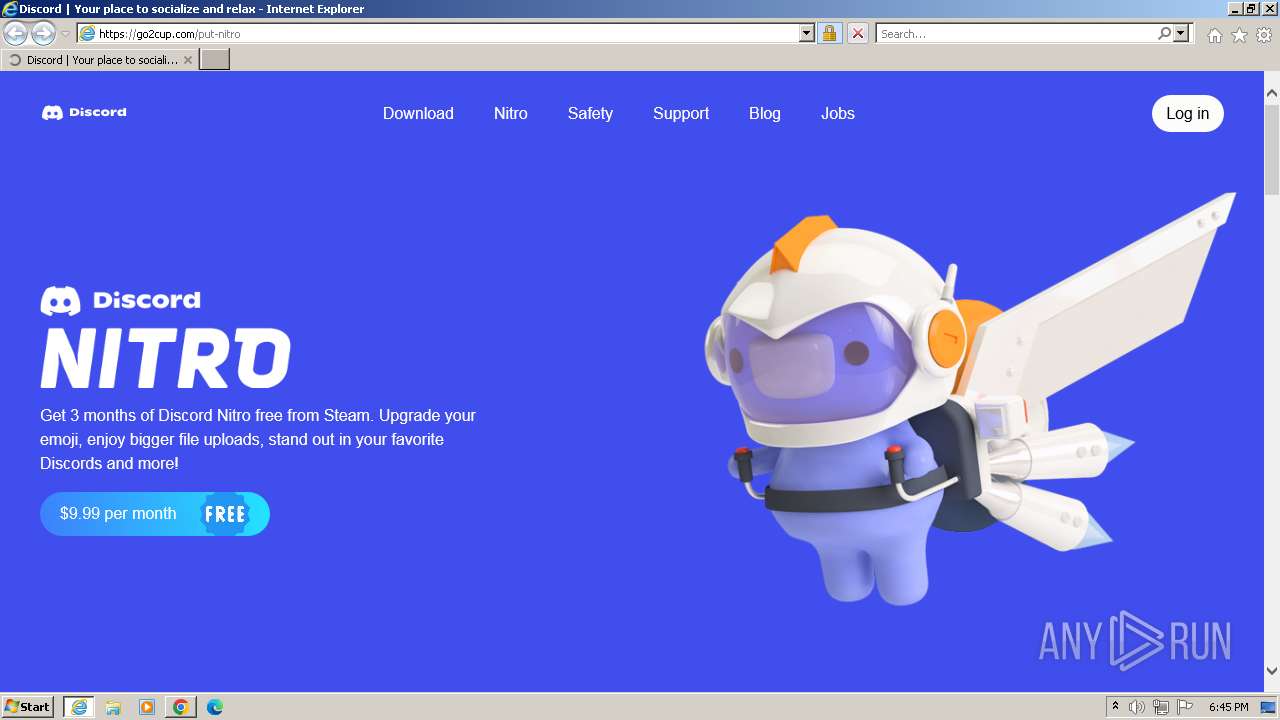
Task: Open the Download nav link
Action: (418, 113)
